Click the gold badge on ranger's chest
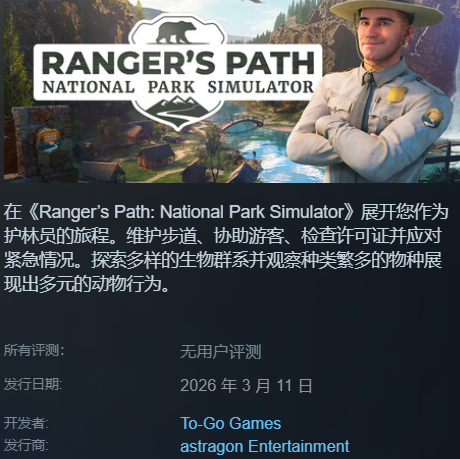This screenshot has height=459, width=460. (x=396, y=94)
